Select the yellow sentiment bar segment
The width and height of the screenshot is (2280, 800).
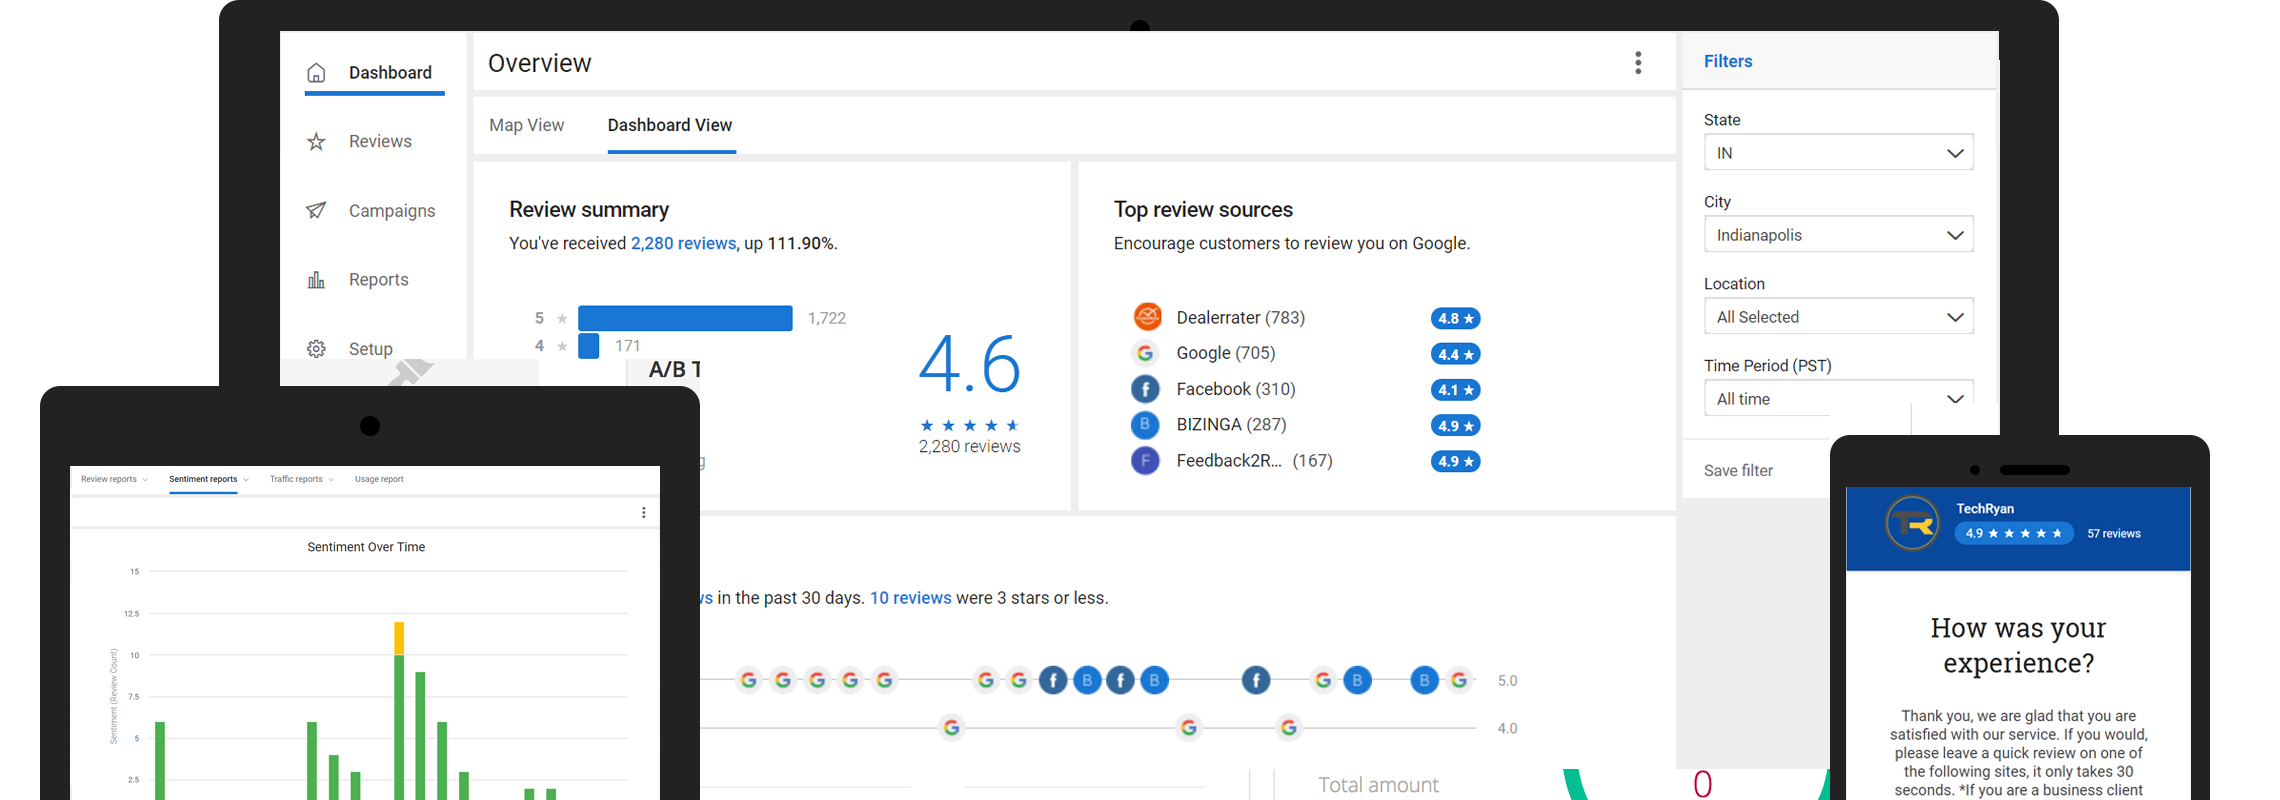[399, 638]
